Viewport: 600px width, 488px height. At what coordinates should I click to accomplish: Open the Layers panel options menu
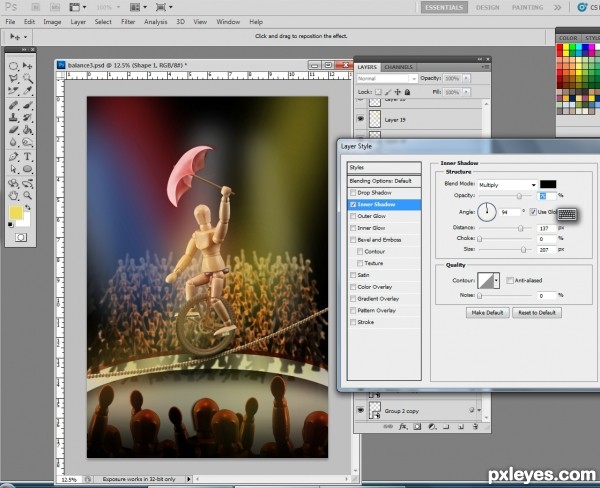tap(485, 67)
